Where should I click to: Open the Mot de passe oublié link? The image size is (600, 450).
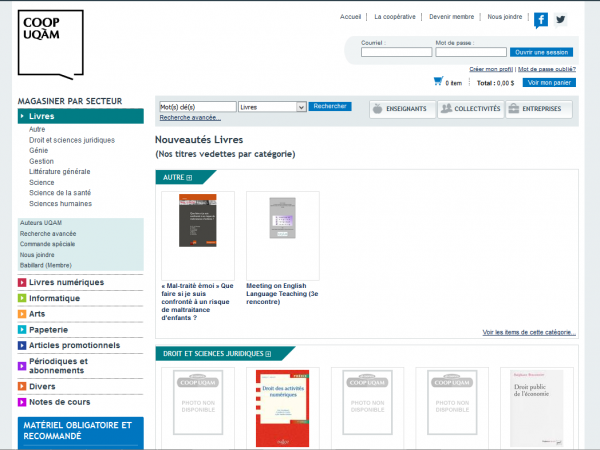(x=546, y=69)
